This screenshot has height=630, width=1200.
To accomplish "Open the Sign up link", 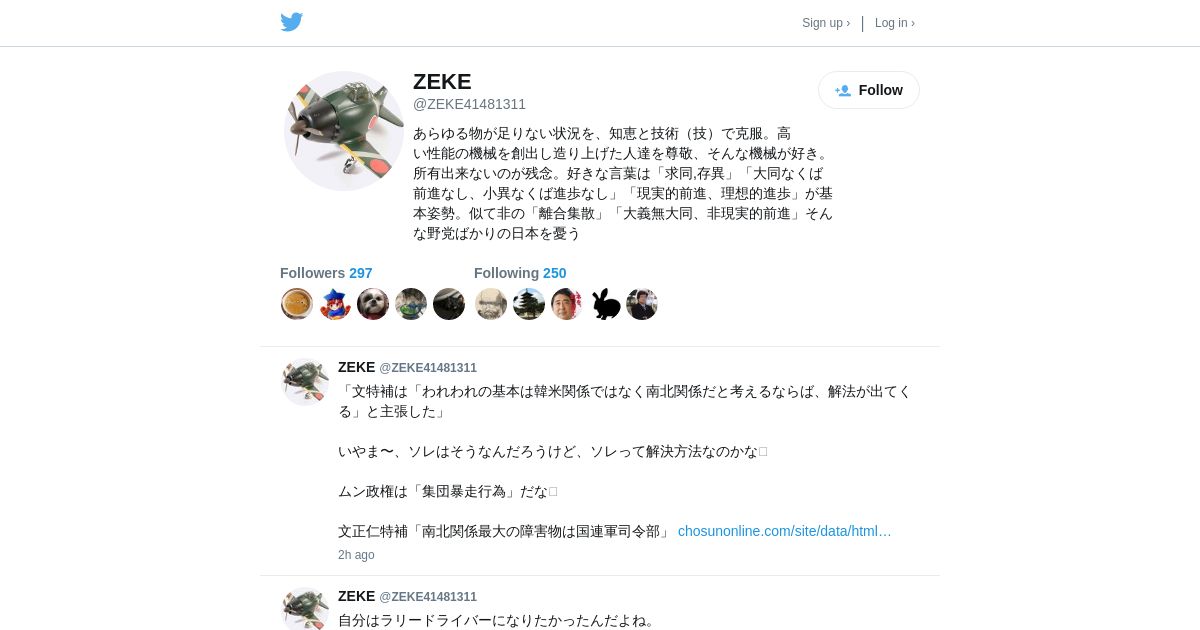I will [x=826, y=23].
